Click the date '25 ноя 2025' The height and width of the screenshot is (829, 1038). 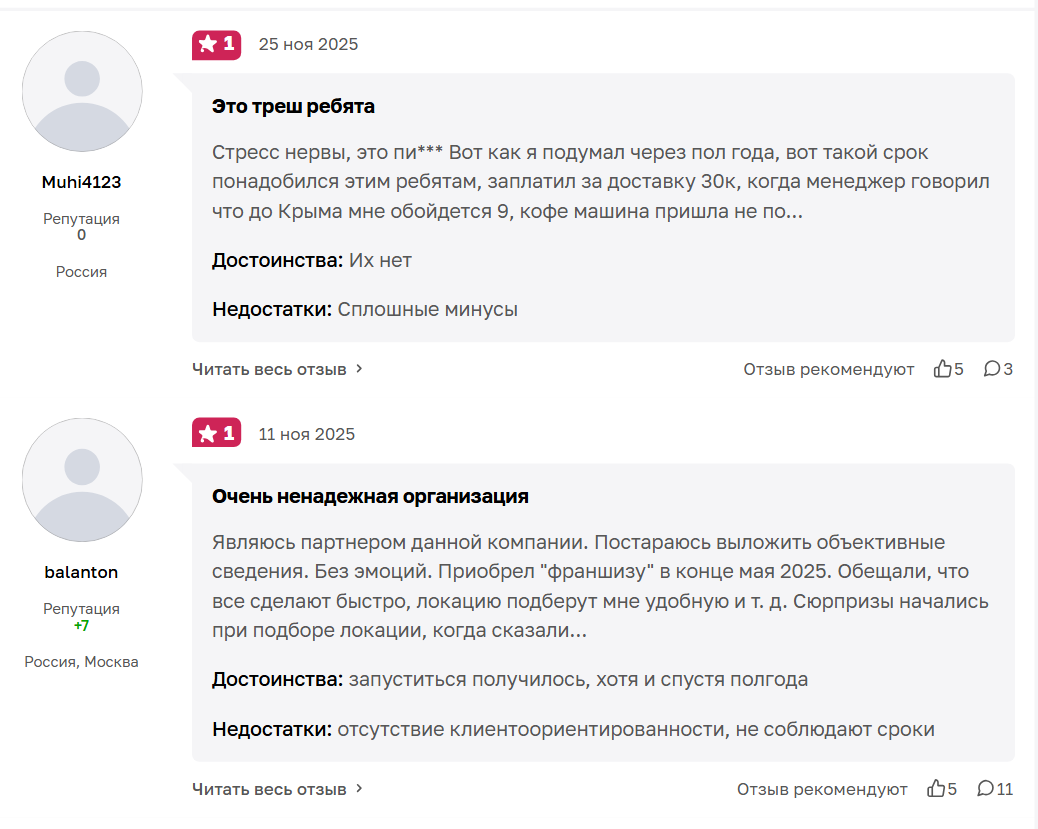click(x=308, y=44)
